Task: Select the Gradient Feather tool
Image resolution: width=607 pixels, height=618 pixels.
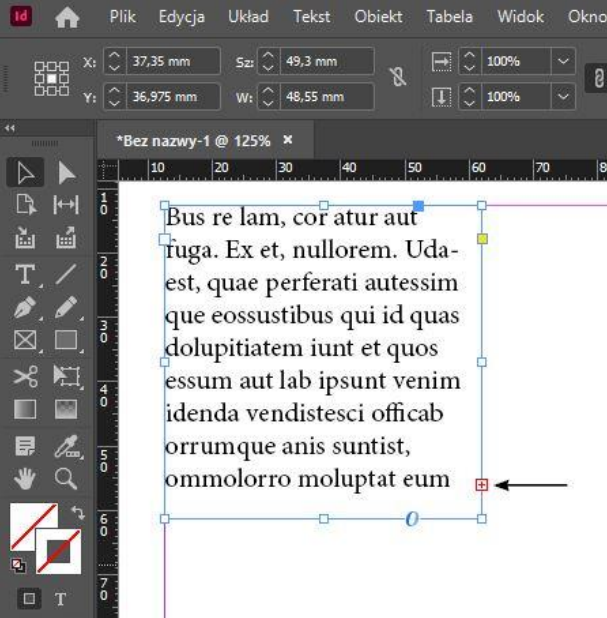Action: [66, 409]
